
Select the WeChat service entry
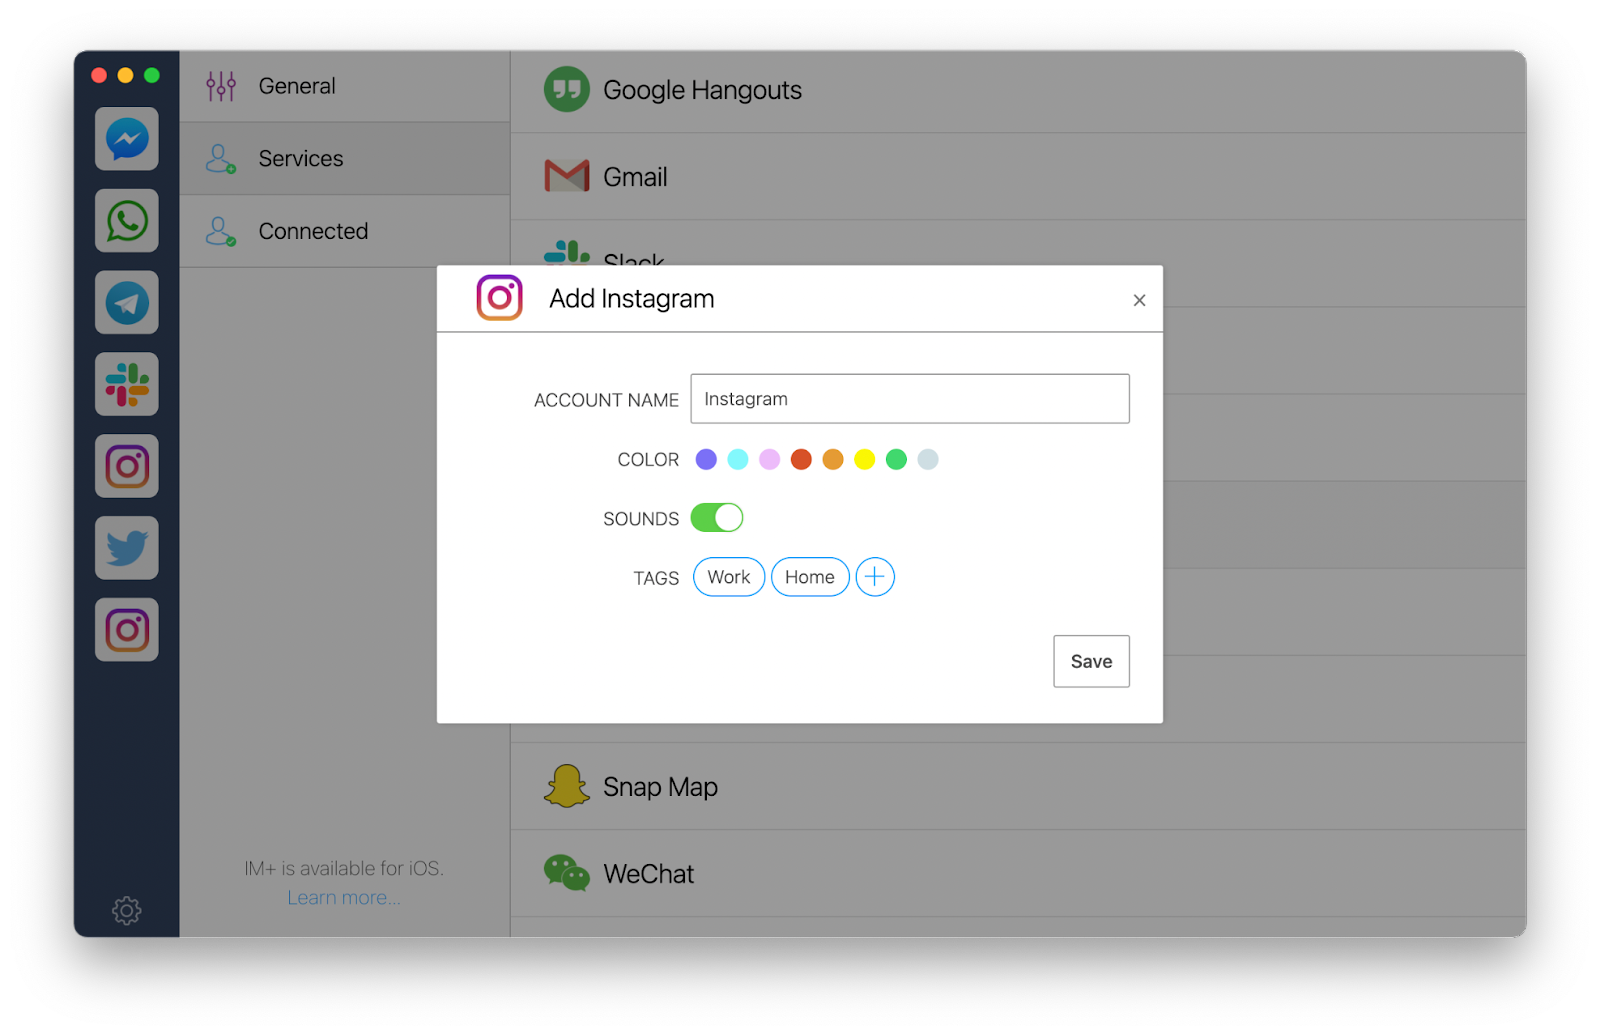[648, 873]
